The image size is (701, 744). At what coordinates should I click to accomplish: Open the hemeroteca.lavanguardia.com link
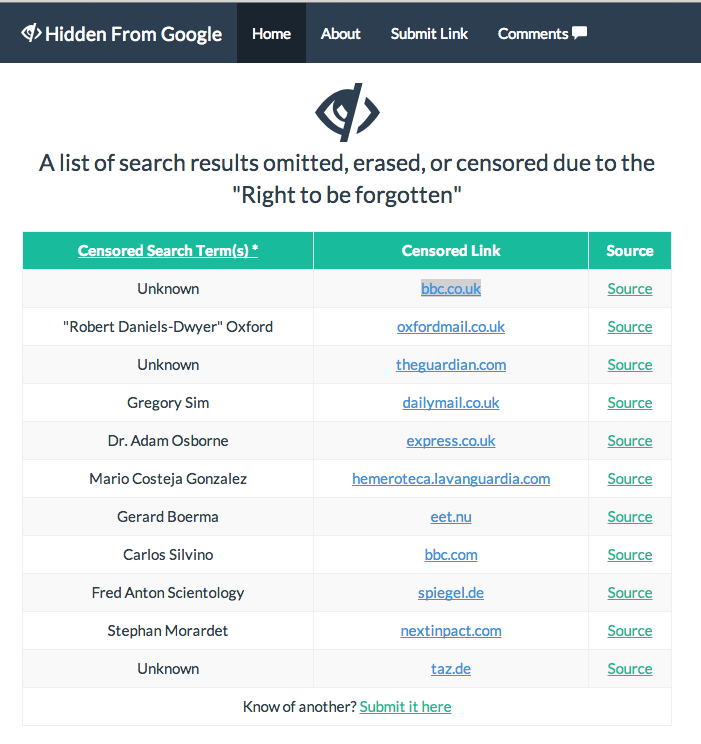(451, 479)
